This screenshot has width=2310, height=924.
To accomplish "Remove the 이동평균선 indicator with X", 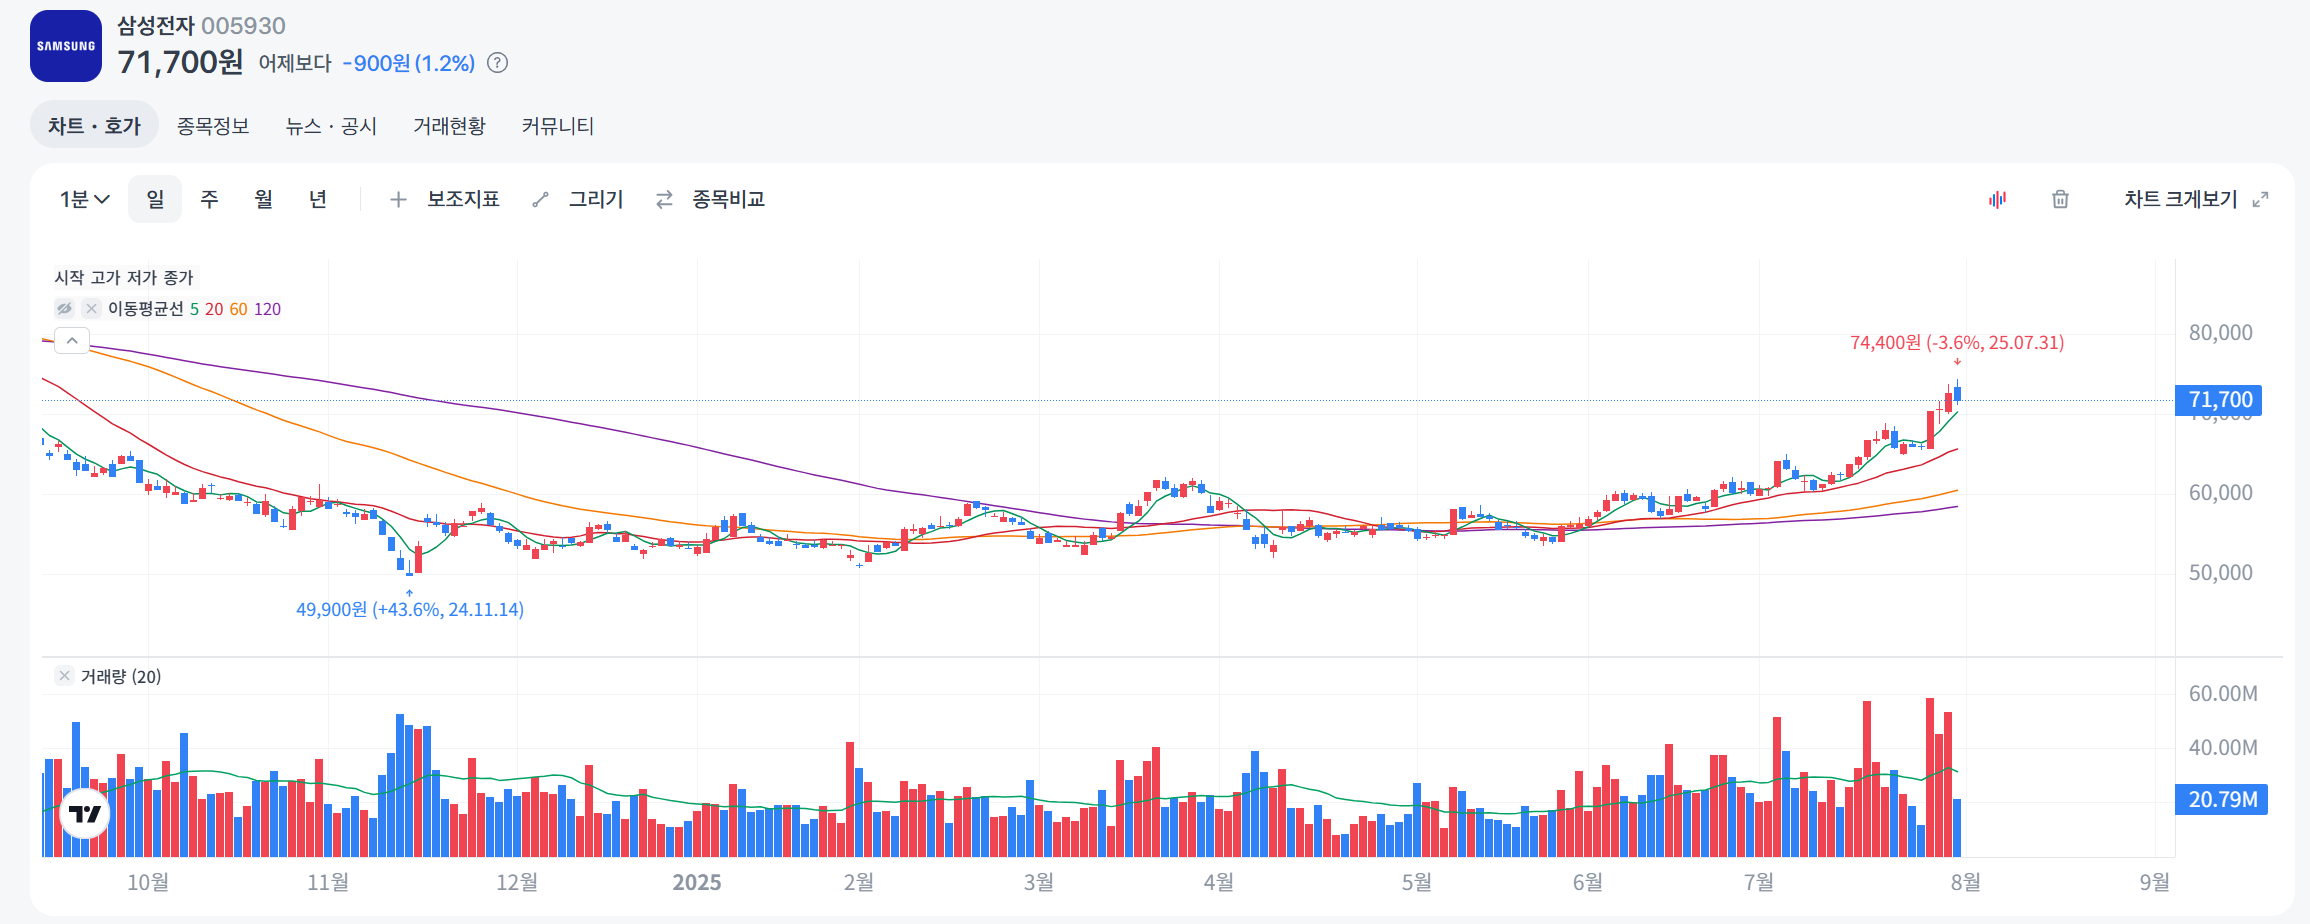I will pos(91,309).
